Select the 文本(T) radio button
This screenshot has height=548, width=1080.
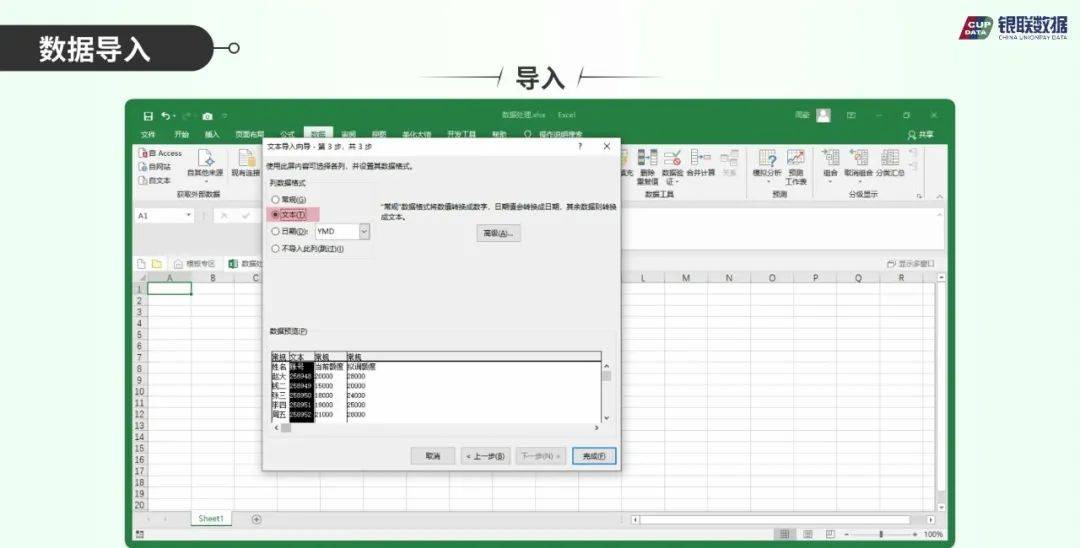click(276, 215)
